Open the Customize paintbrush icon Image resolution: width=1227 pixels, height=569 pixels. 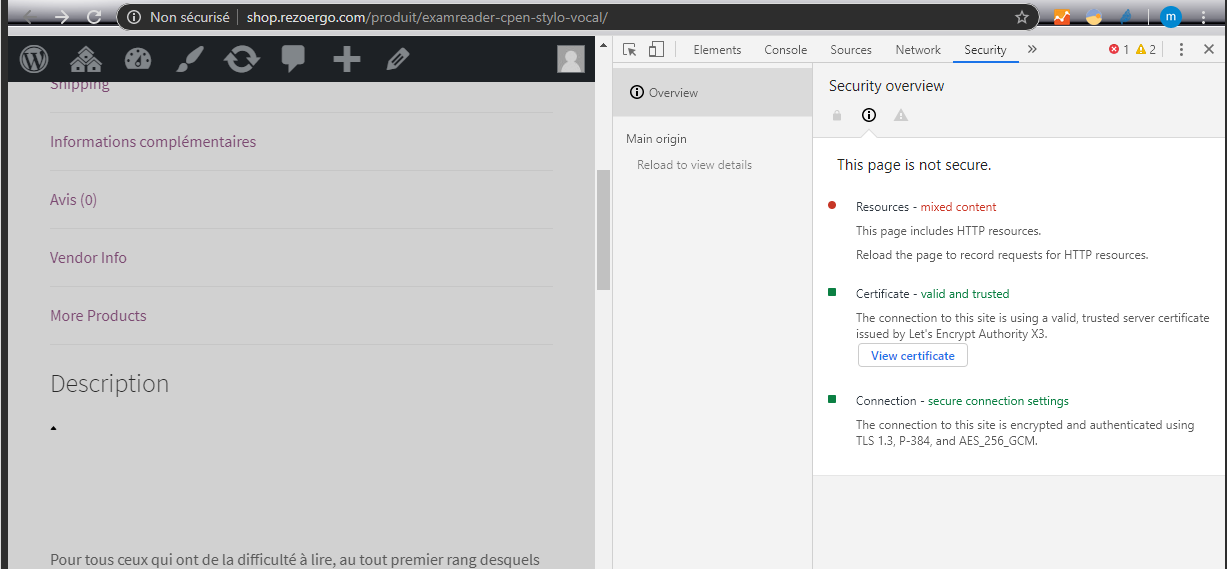pyautogui.click(x=189, y=60)
